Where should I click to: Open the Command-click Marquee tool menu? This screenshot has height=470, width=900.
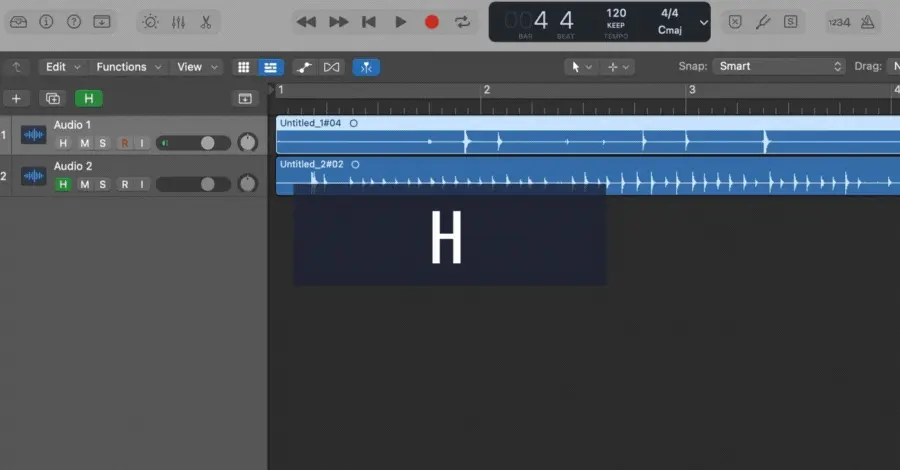point(618,67)
